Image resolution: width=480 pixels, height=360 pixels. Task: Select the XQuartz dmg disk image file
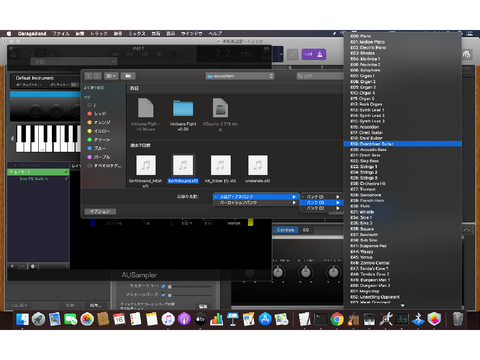click(x=220, y=107)
